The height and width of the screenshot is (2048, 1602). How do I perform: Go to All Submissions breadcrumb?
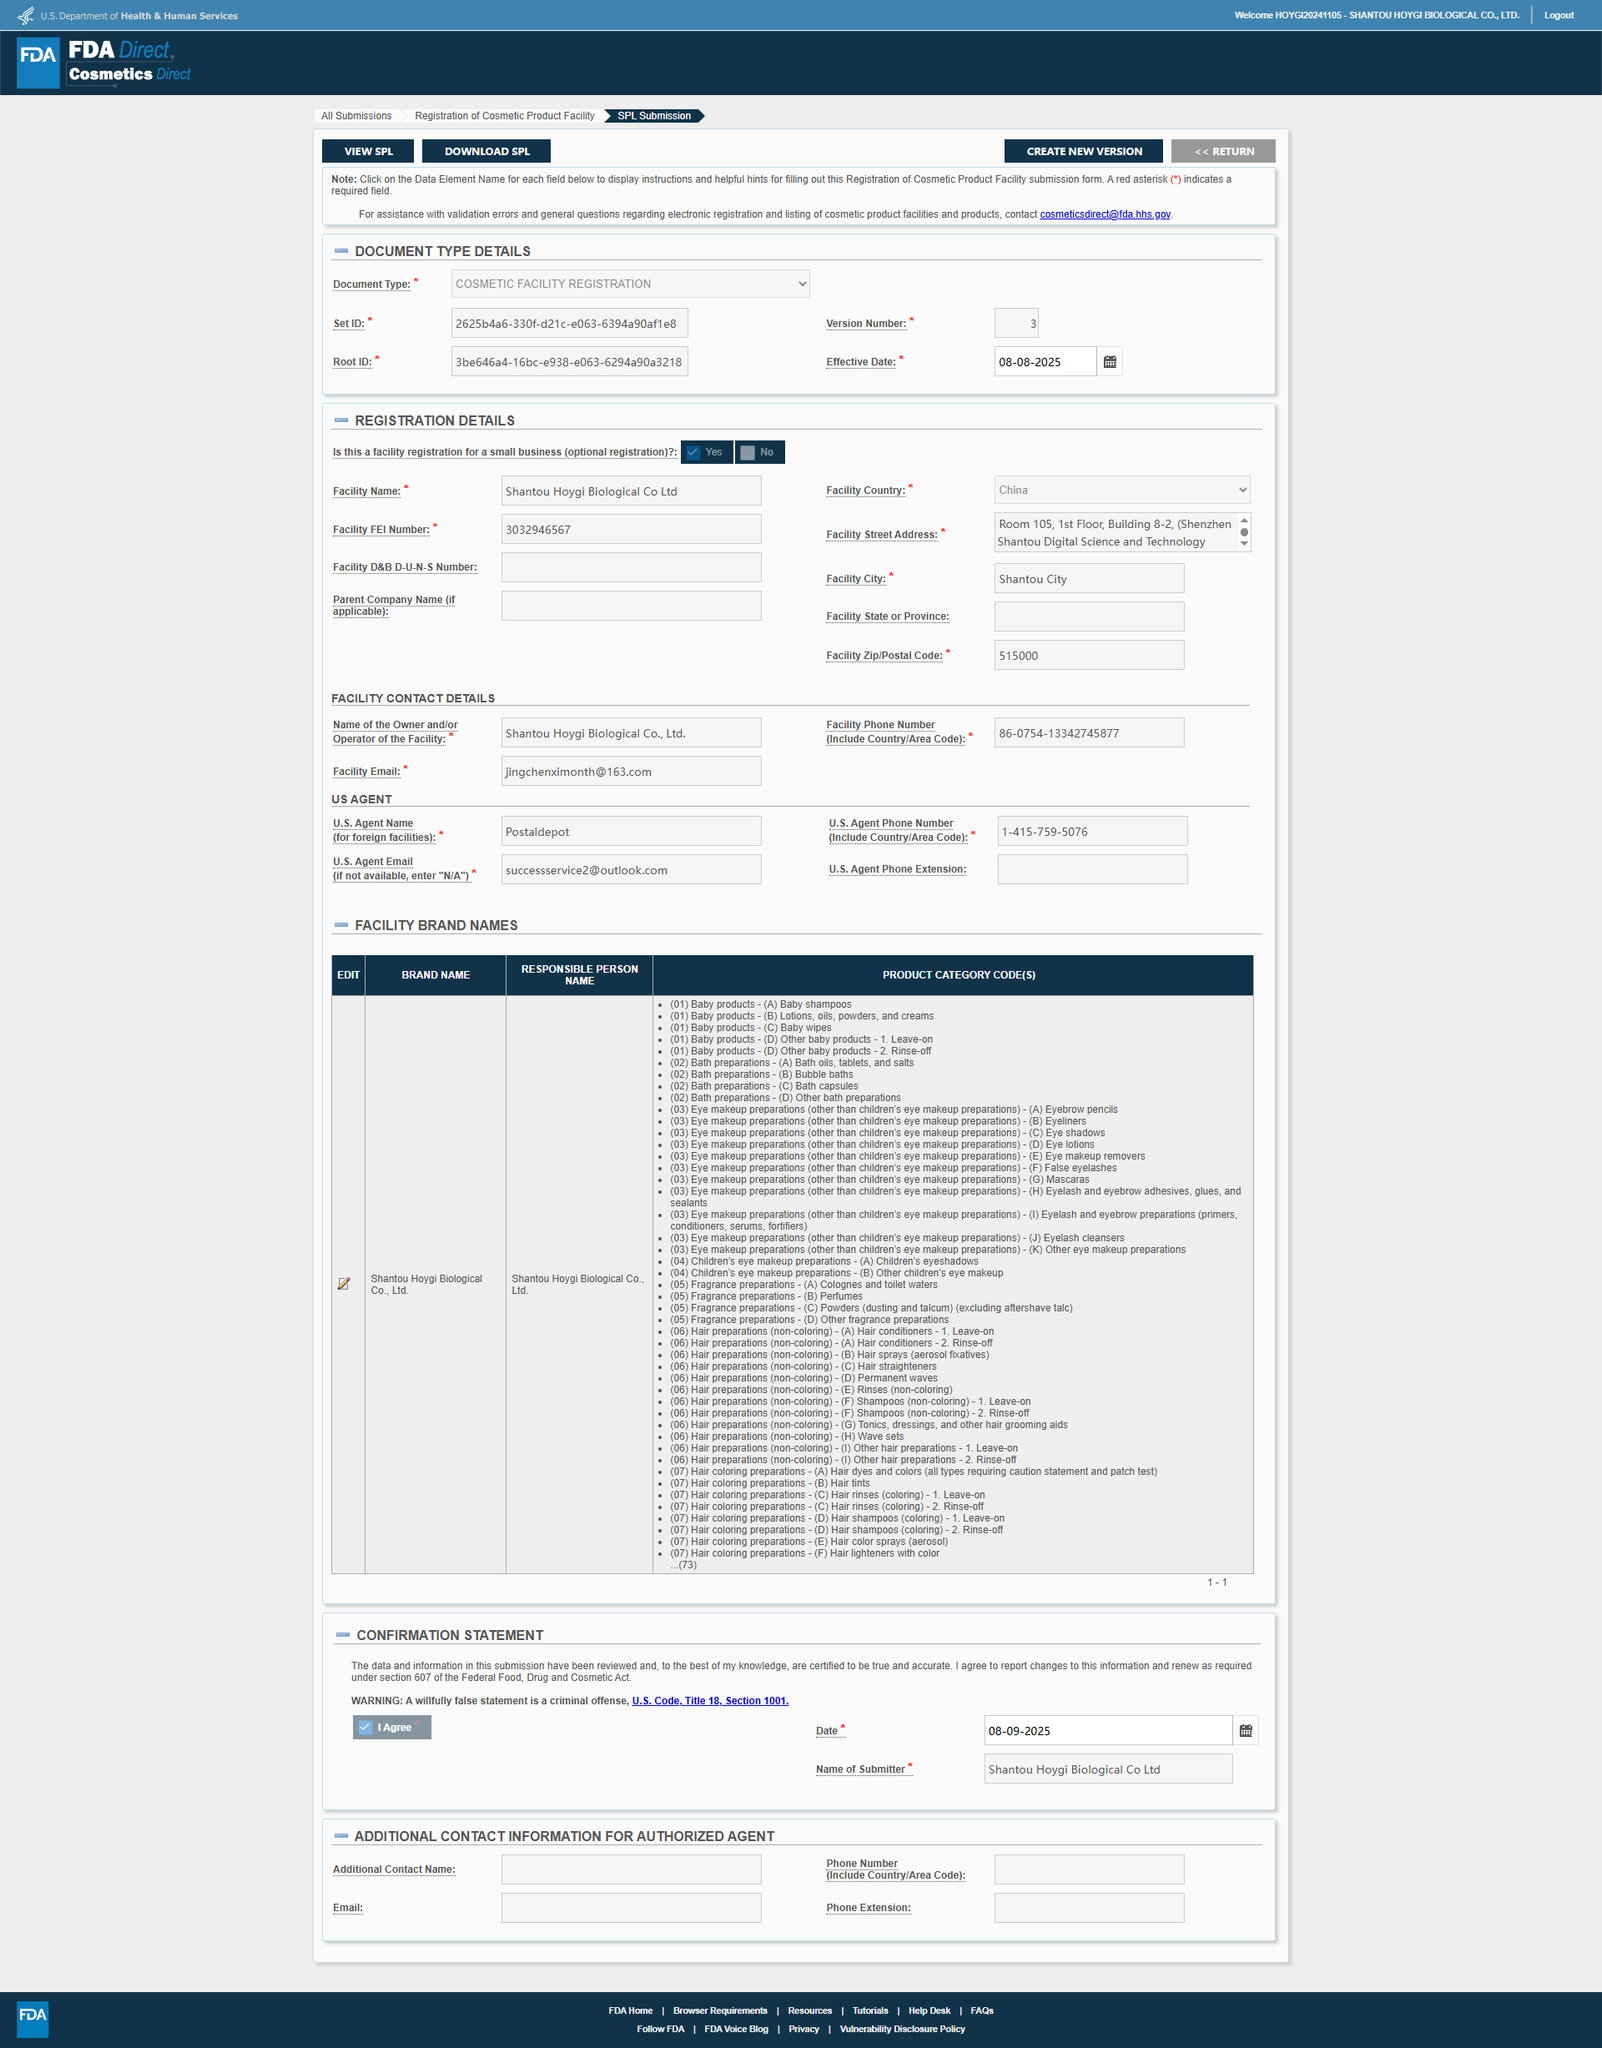[x=356, y=116]
